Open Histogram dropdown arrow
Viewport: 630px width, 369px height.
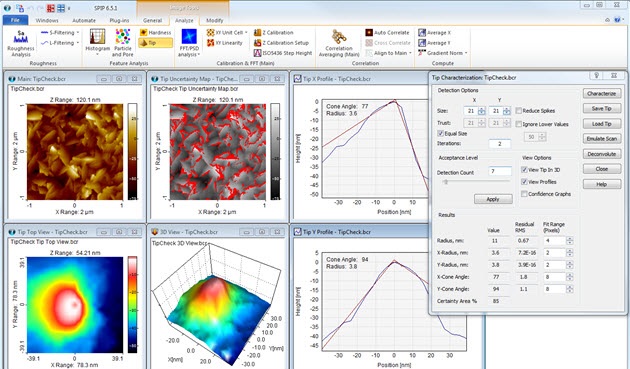(x=97, y=53)
